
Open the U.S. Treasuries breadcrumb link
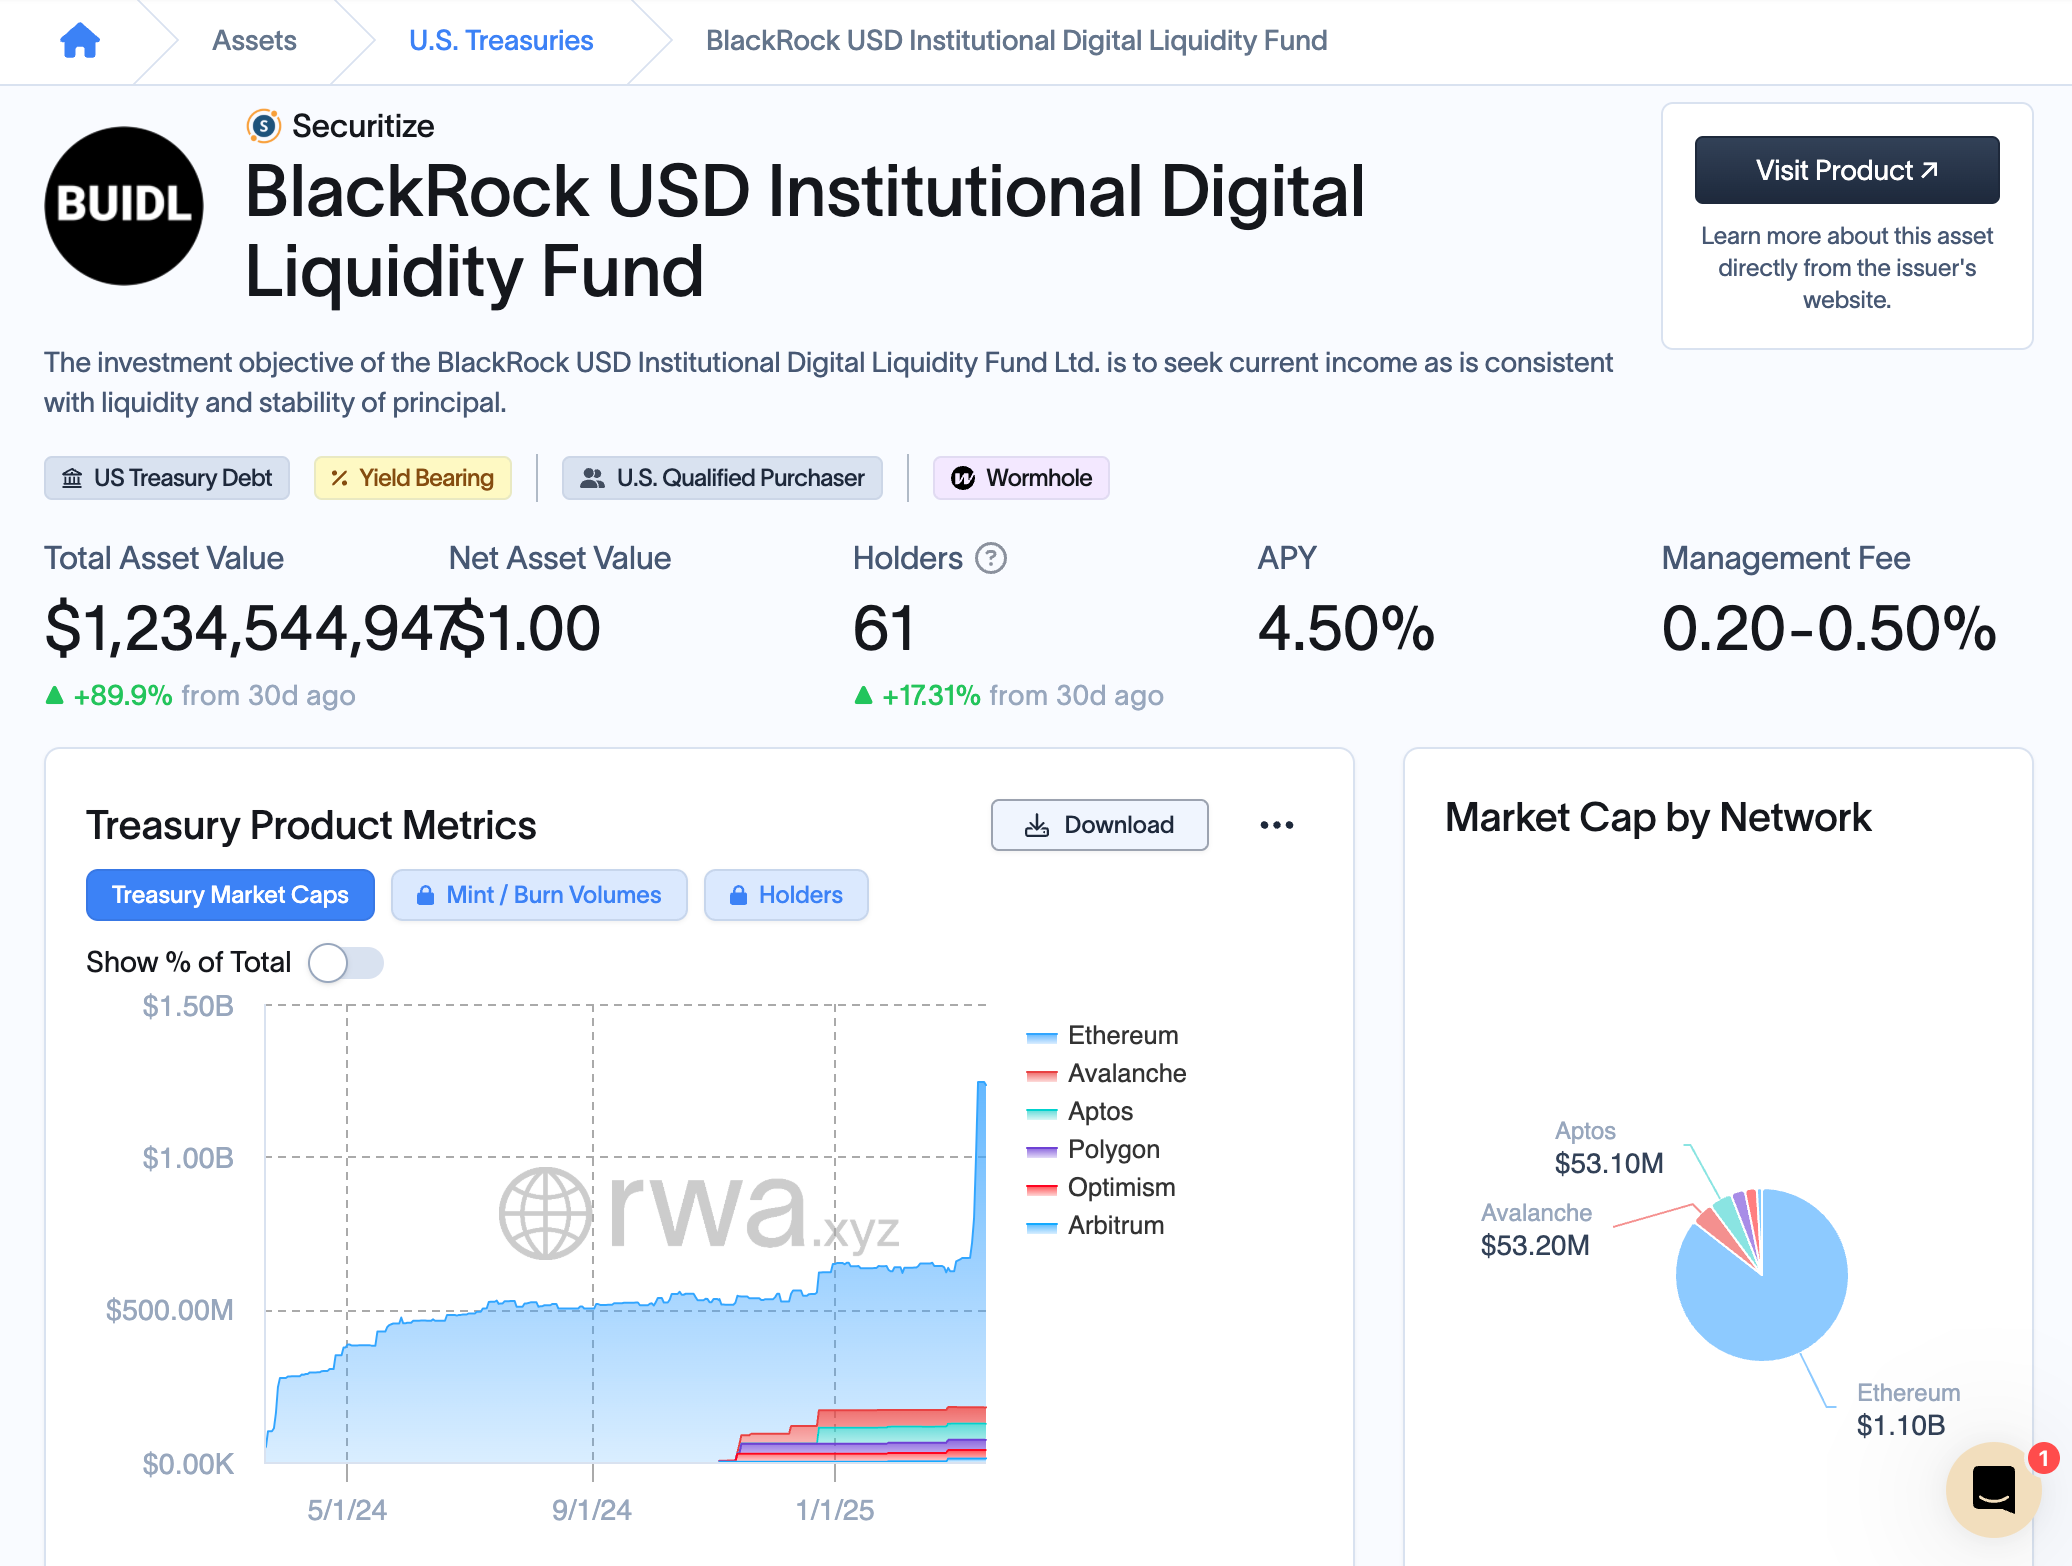click(500, 40)
